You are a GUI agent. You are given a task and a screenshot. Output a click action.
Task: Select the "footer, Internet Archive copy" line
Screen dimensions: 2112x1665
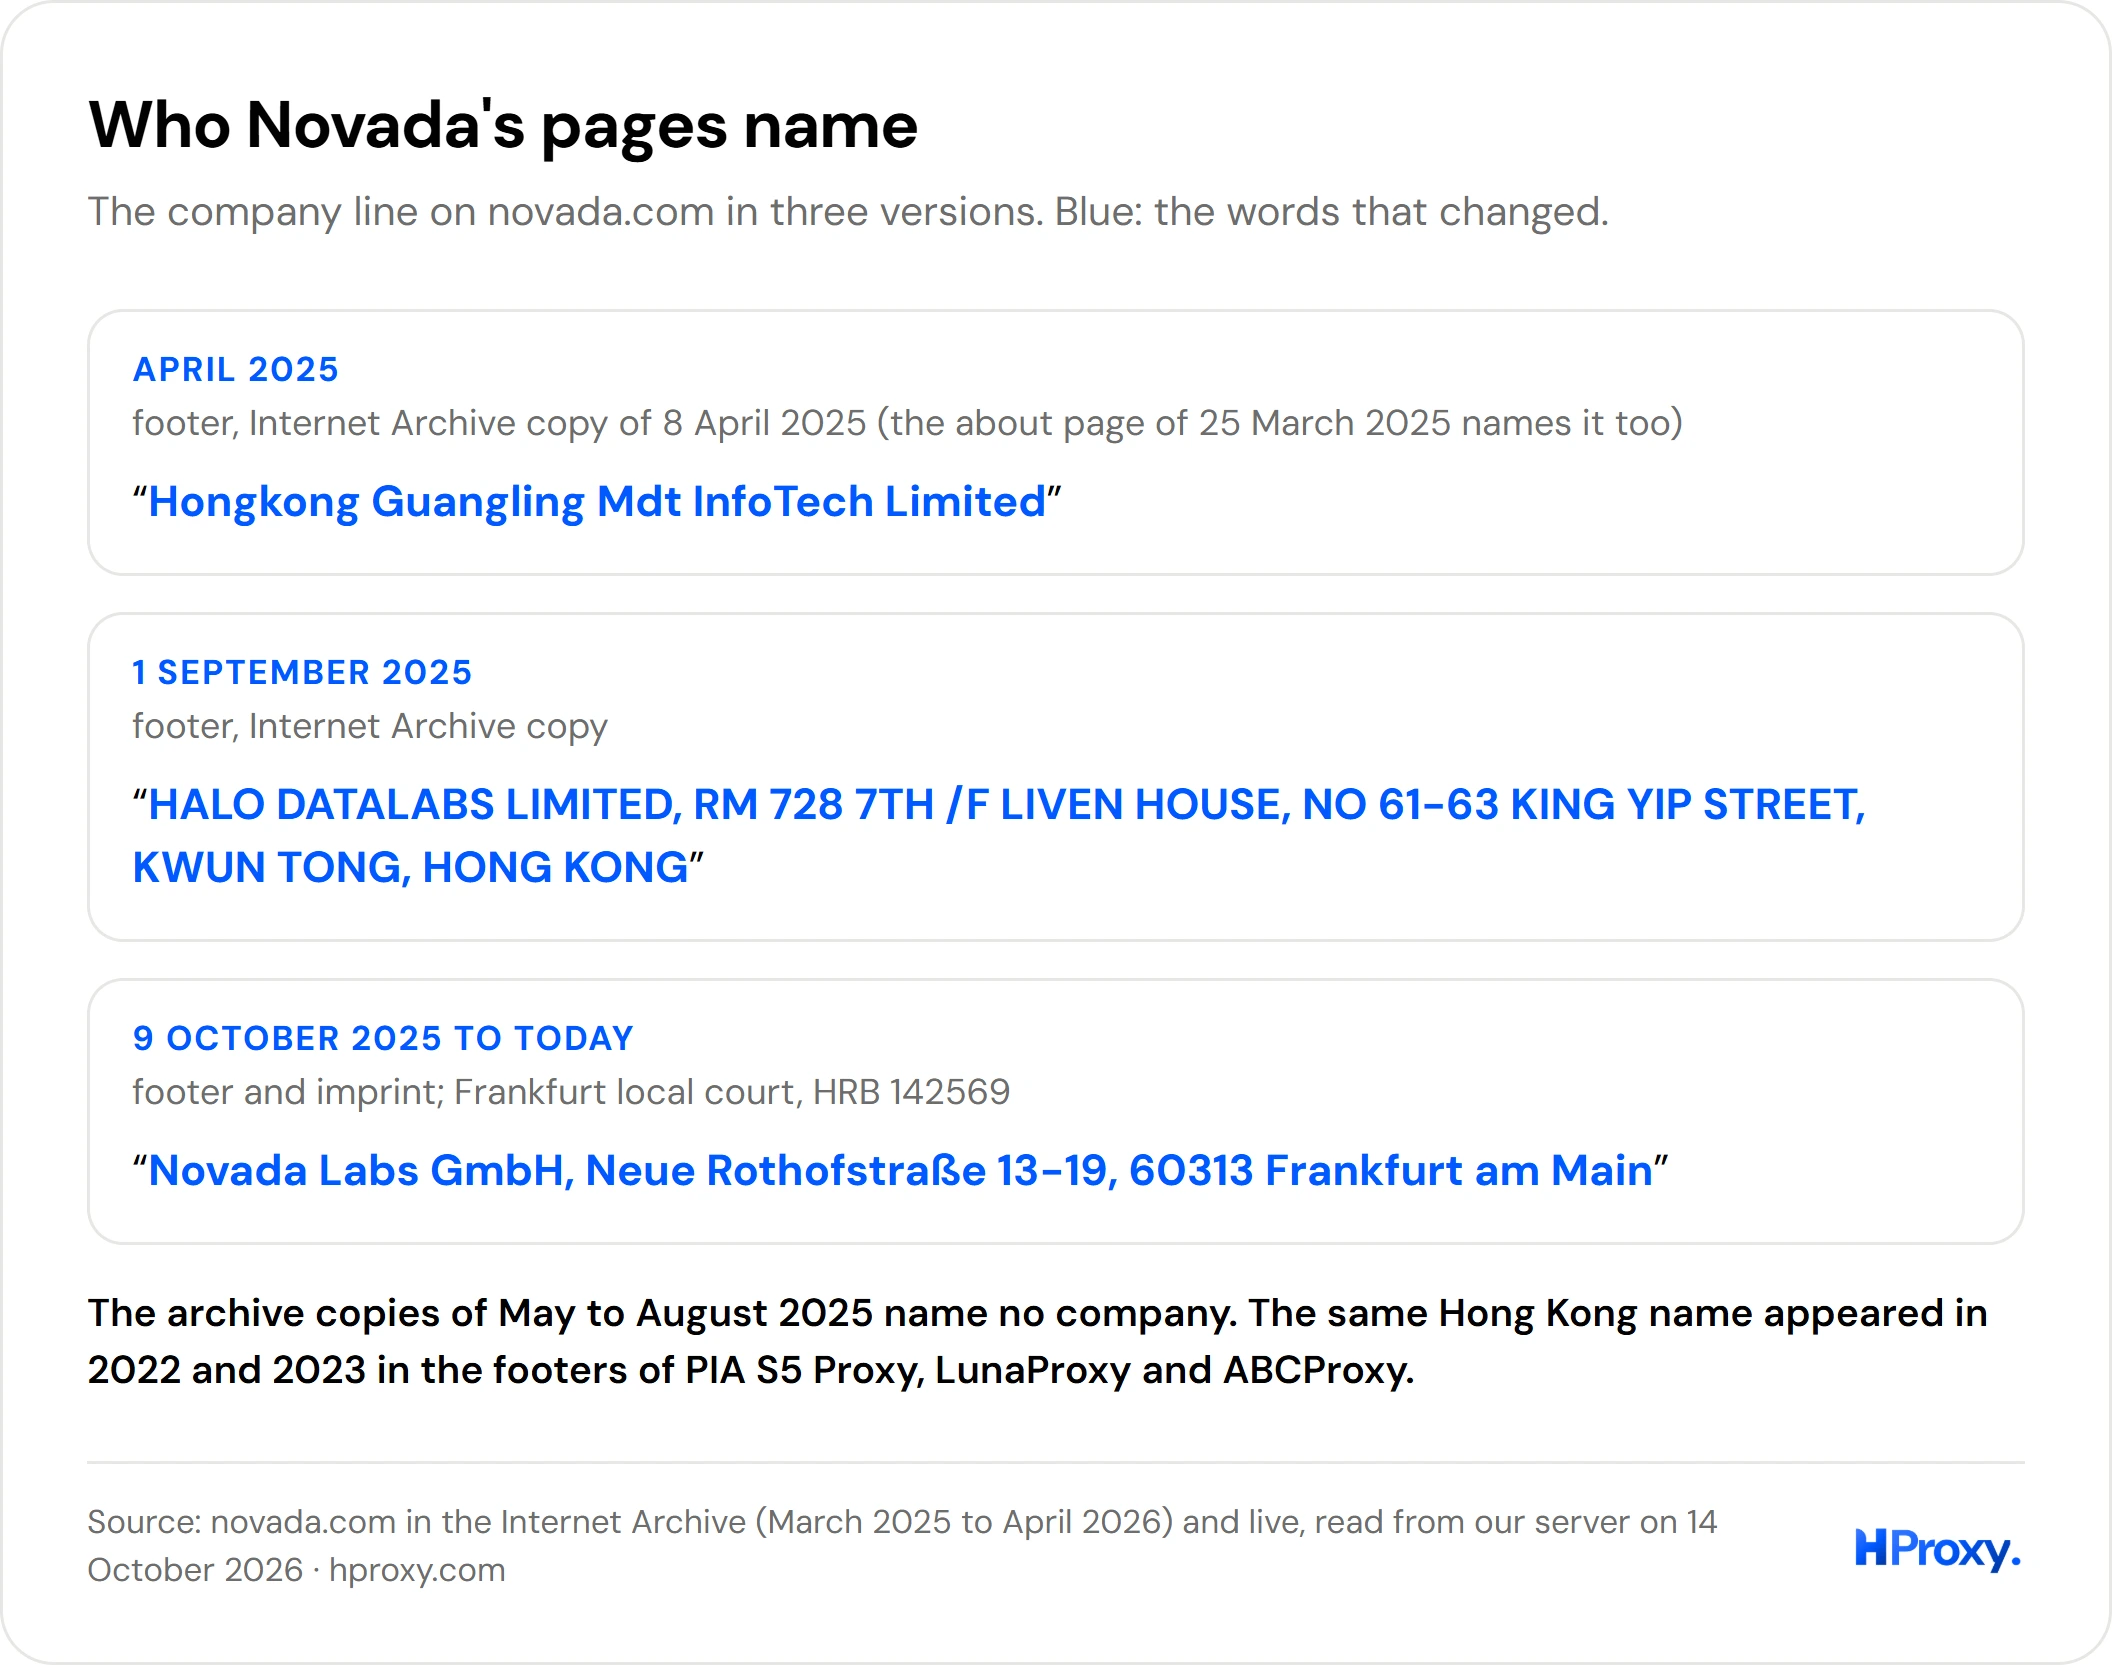click(370, 726)
